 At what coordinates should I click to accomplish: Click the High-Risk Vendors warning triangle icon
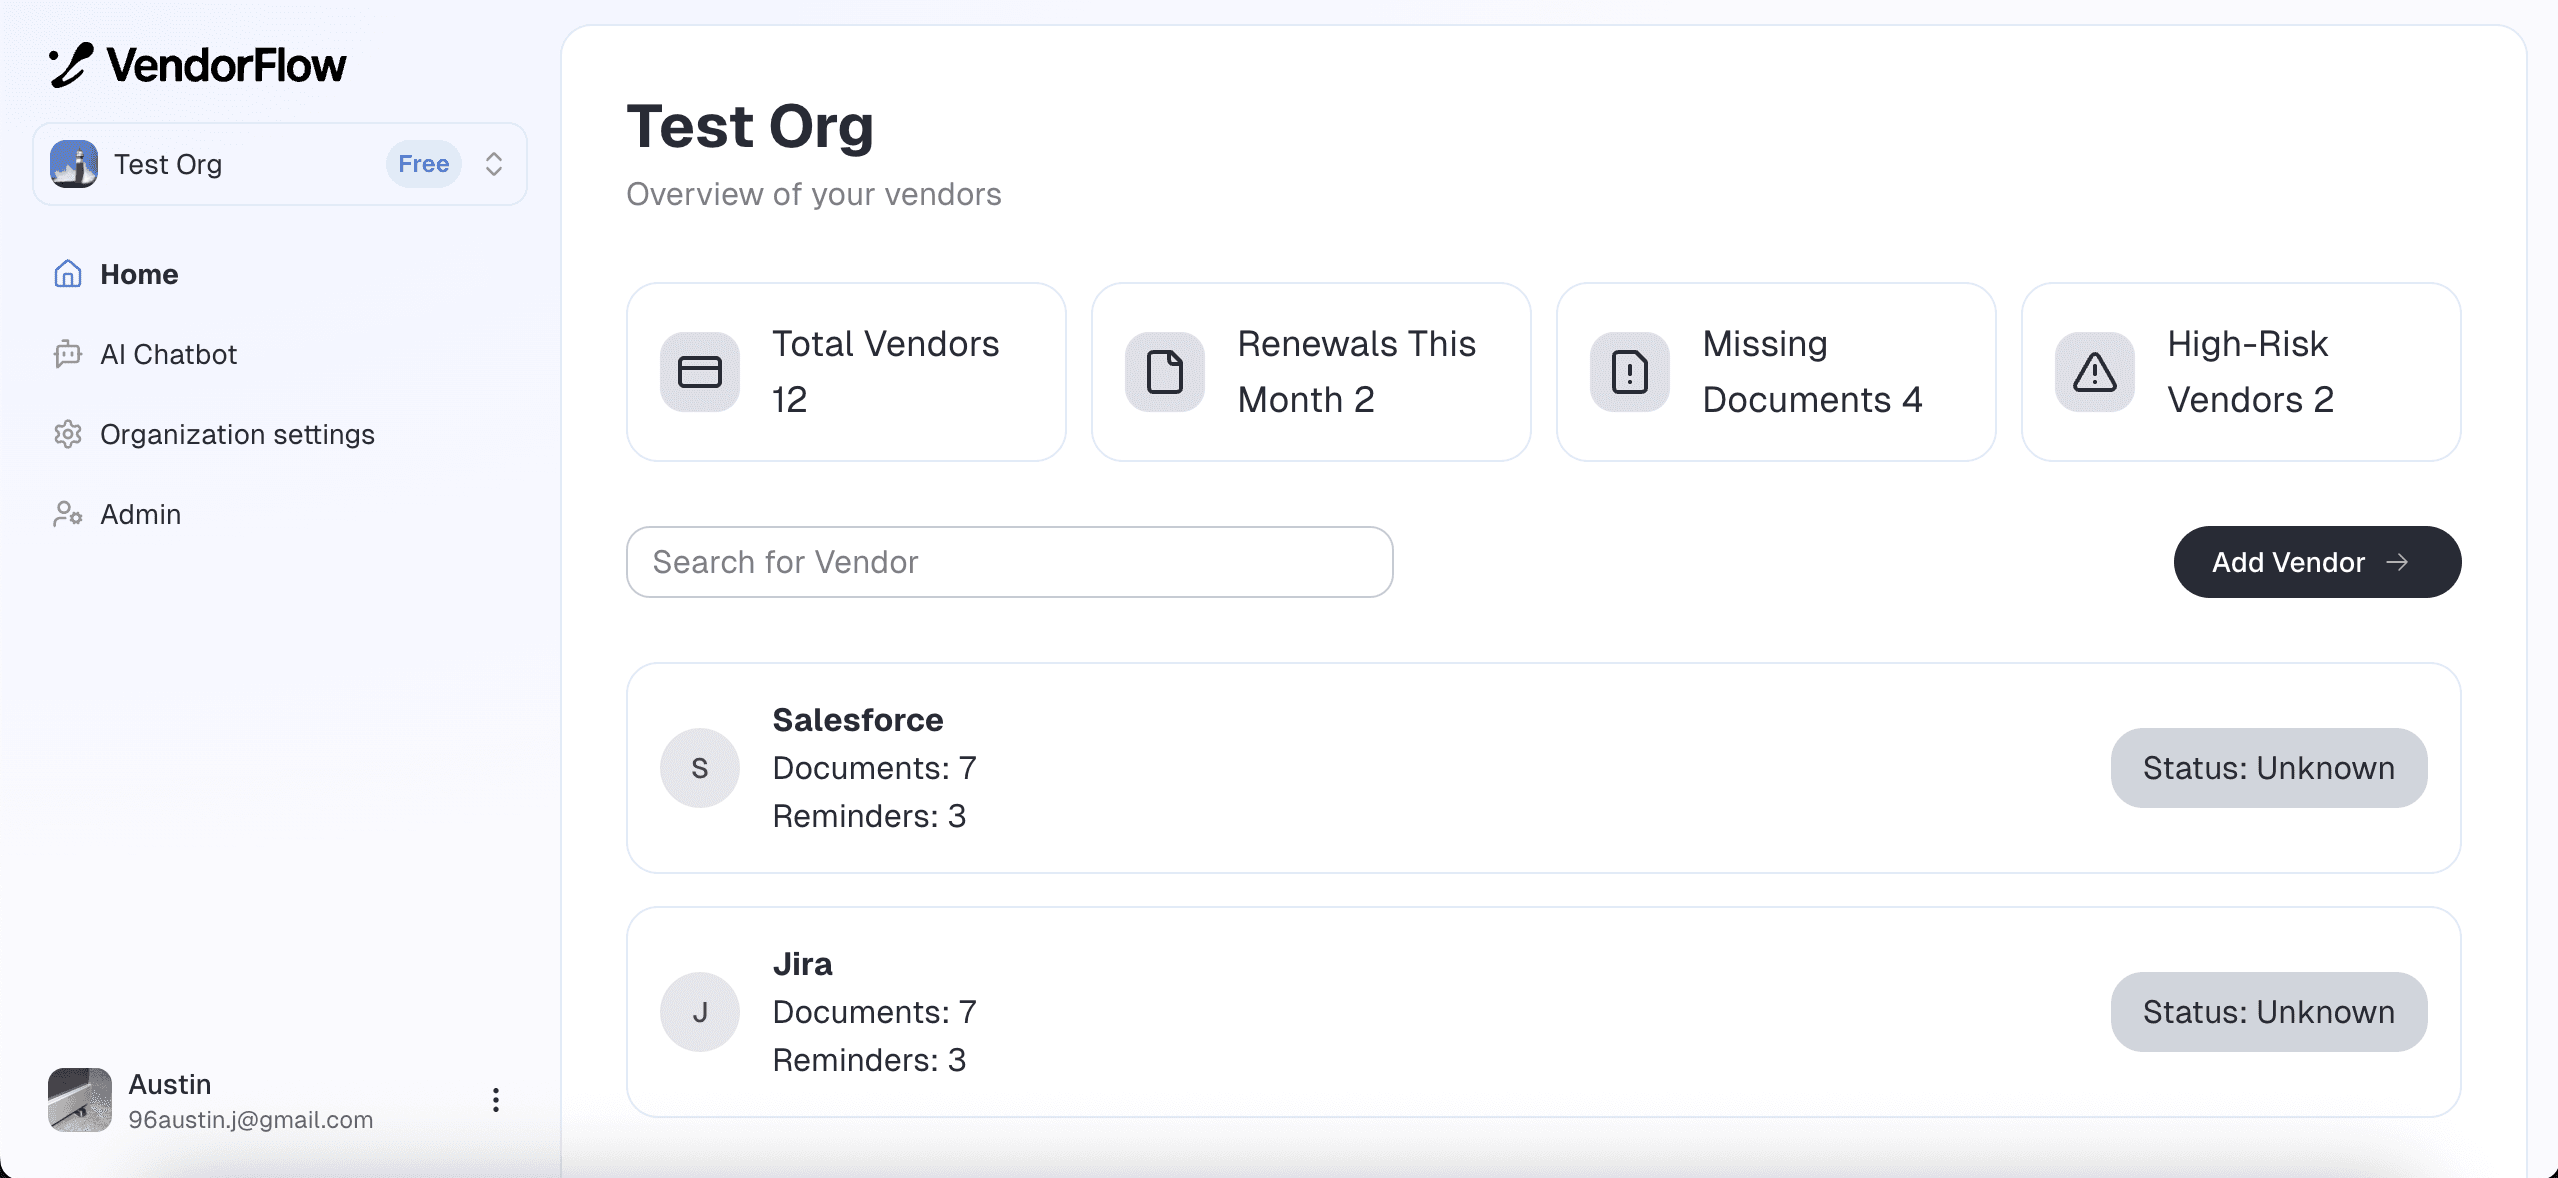coord(2095,372)
